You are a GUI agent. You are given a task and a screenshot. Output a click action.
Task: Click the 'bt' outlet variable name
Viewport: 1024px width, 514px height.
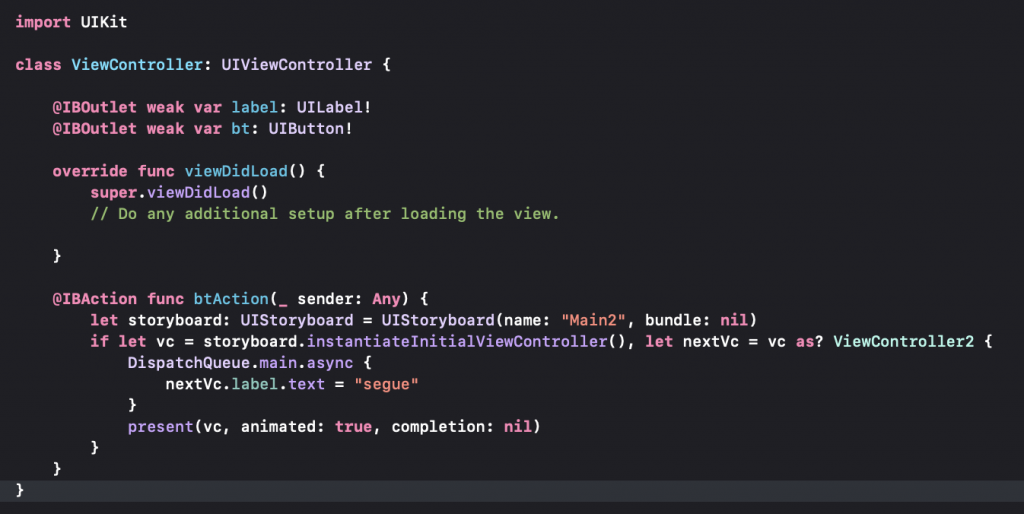pyautogui.click(x=240, y=129)
